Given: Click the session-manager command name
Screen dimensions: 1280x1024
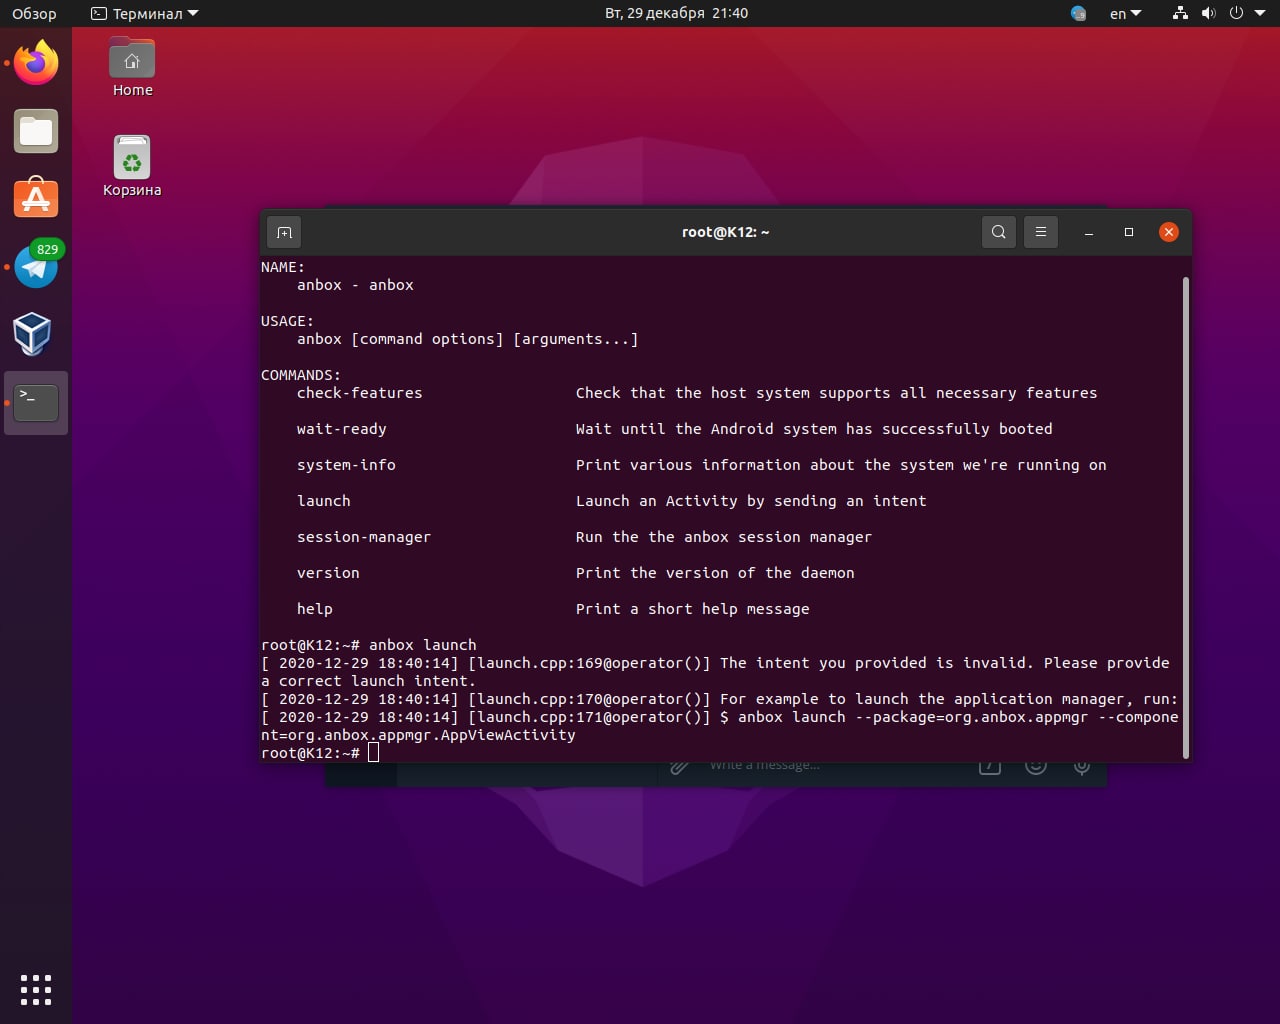Looking at the screenshot, I should [364, 537].
